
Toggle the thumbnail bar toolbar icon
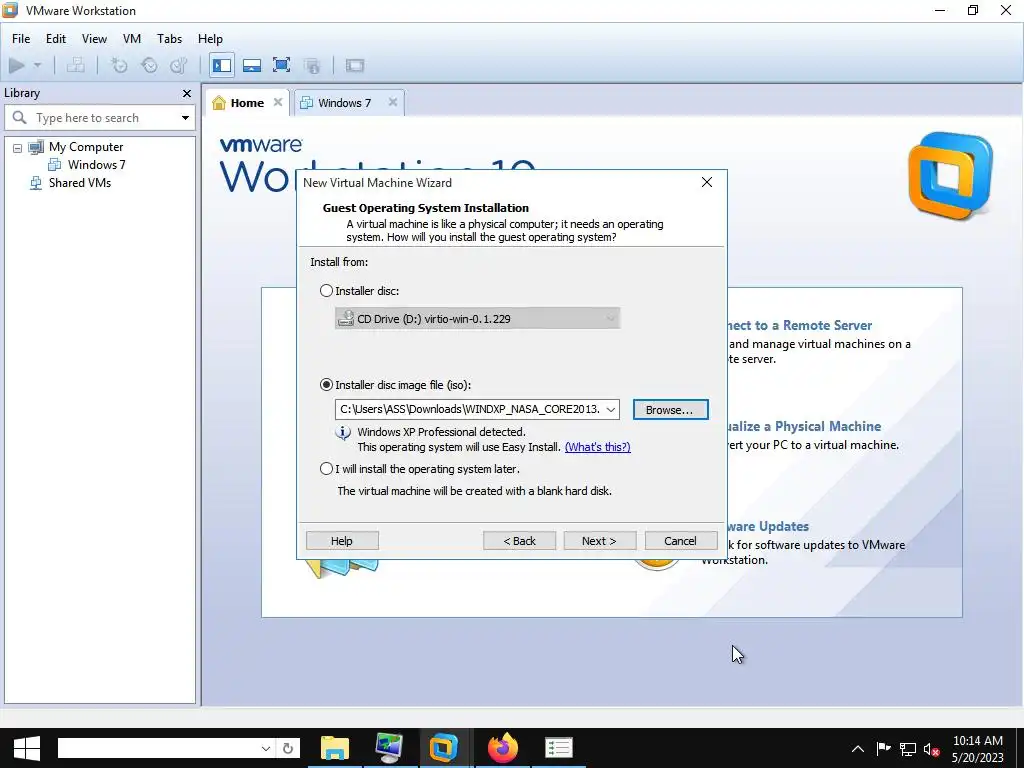click(x=252, y=65)
